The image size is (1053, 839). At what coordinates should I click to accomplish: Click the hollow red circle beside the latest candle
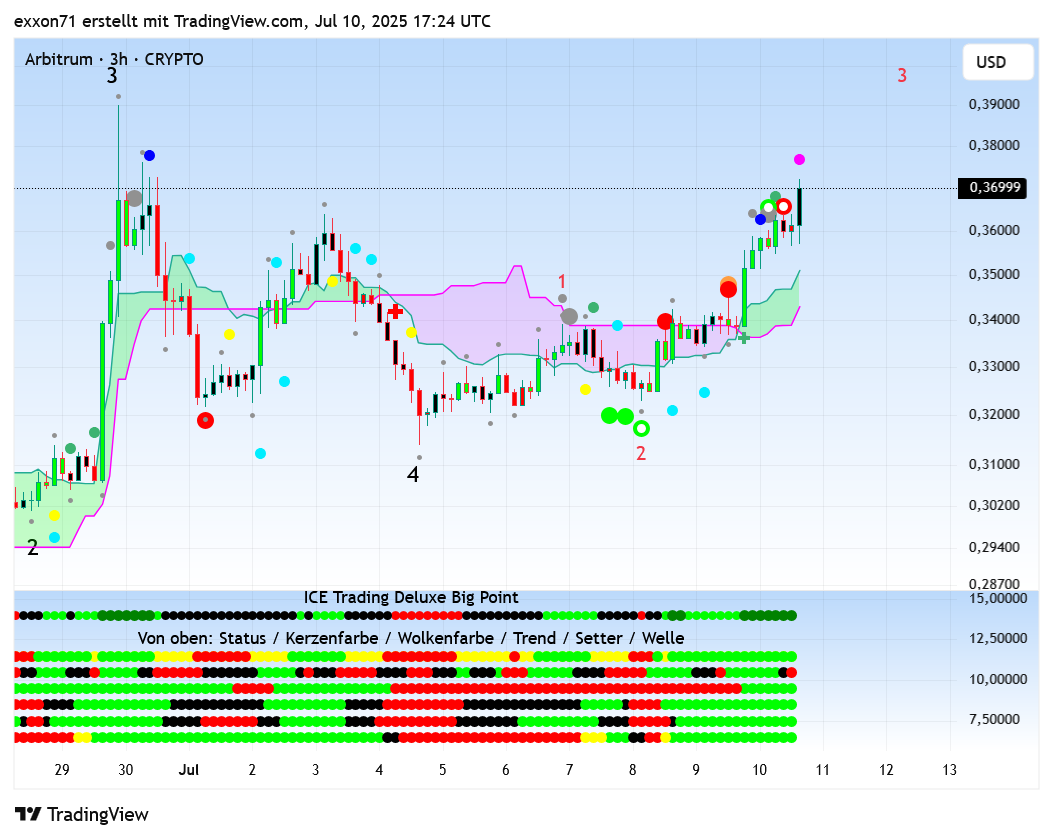click(x=785, y=207)
